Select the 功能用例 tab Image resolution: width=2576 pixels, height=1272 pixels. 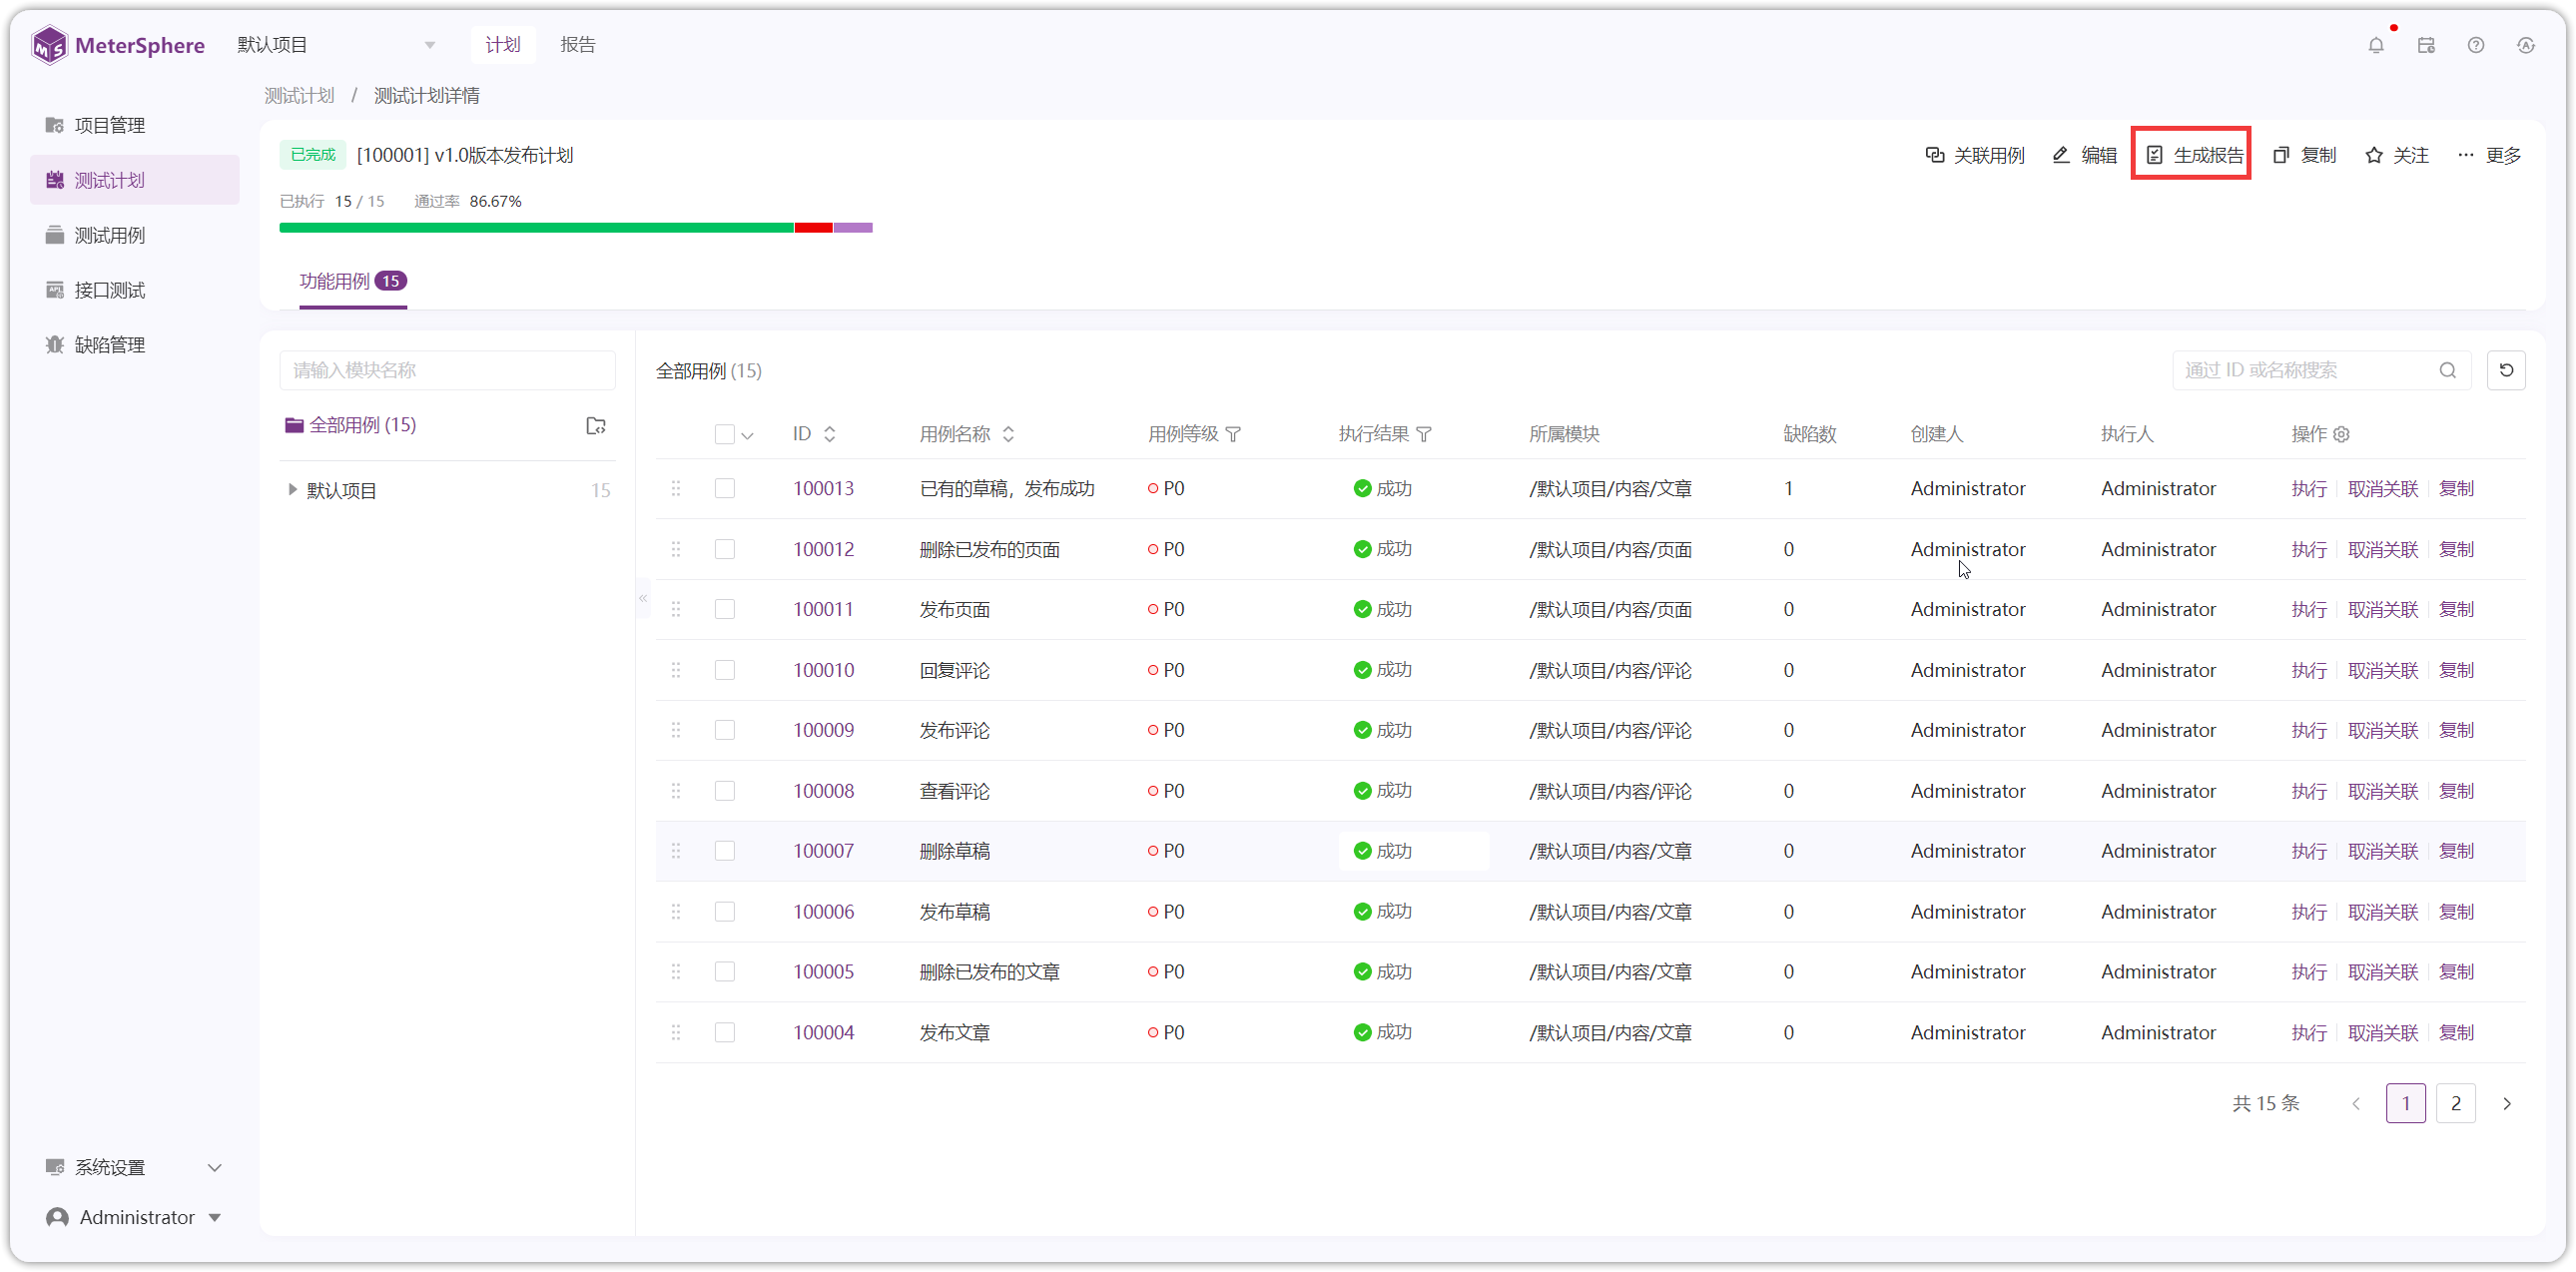click(353, 281)
